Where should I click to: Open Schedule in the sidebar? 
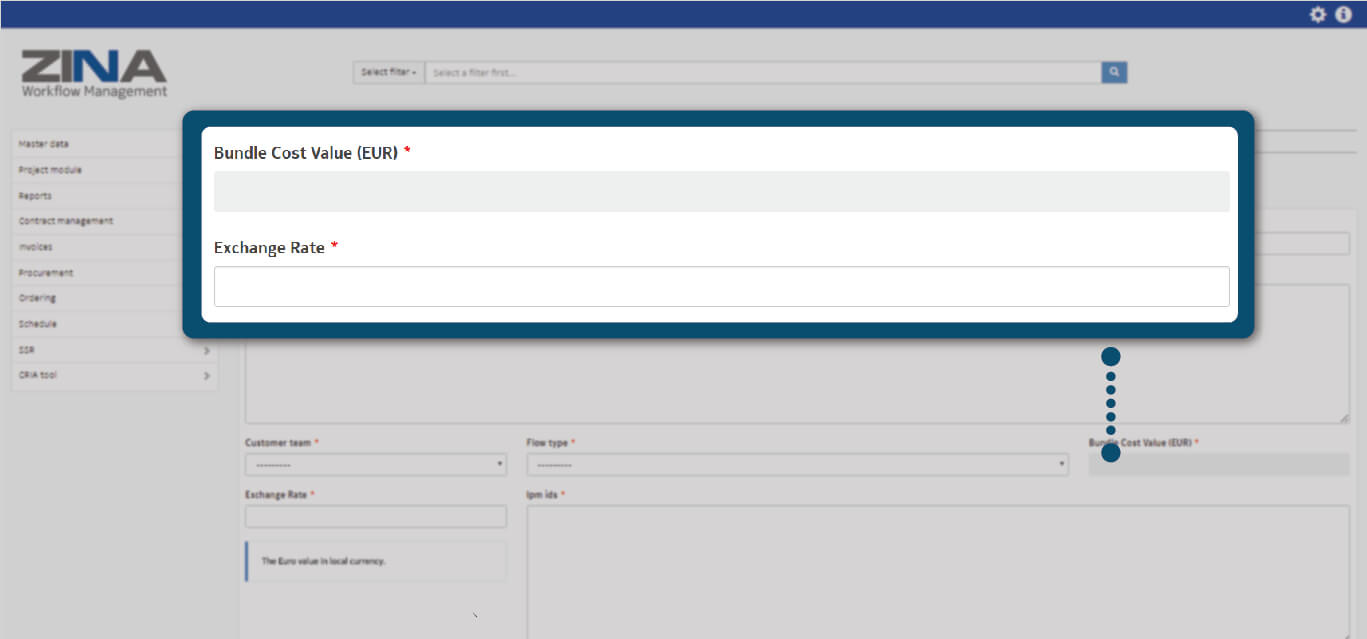click(38, 324)
